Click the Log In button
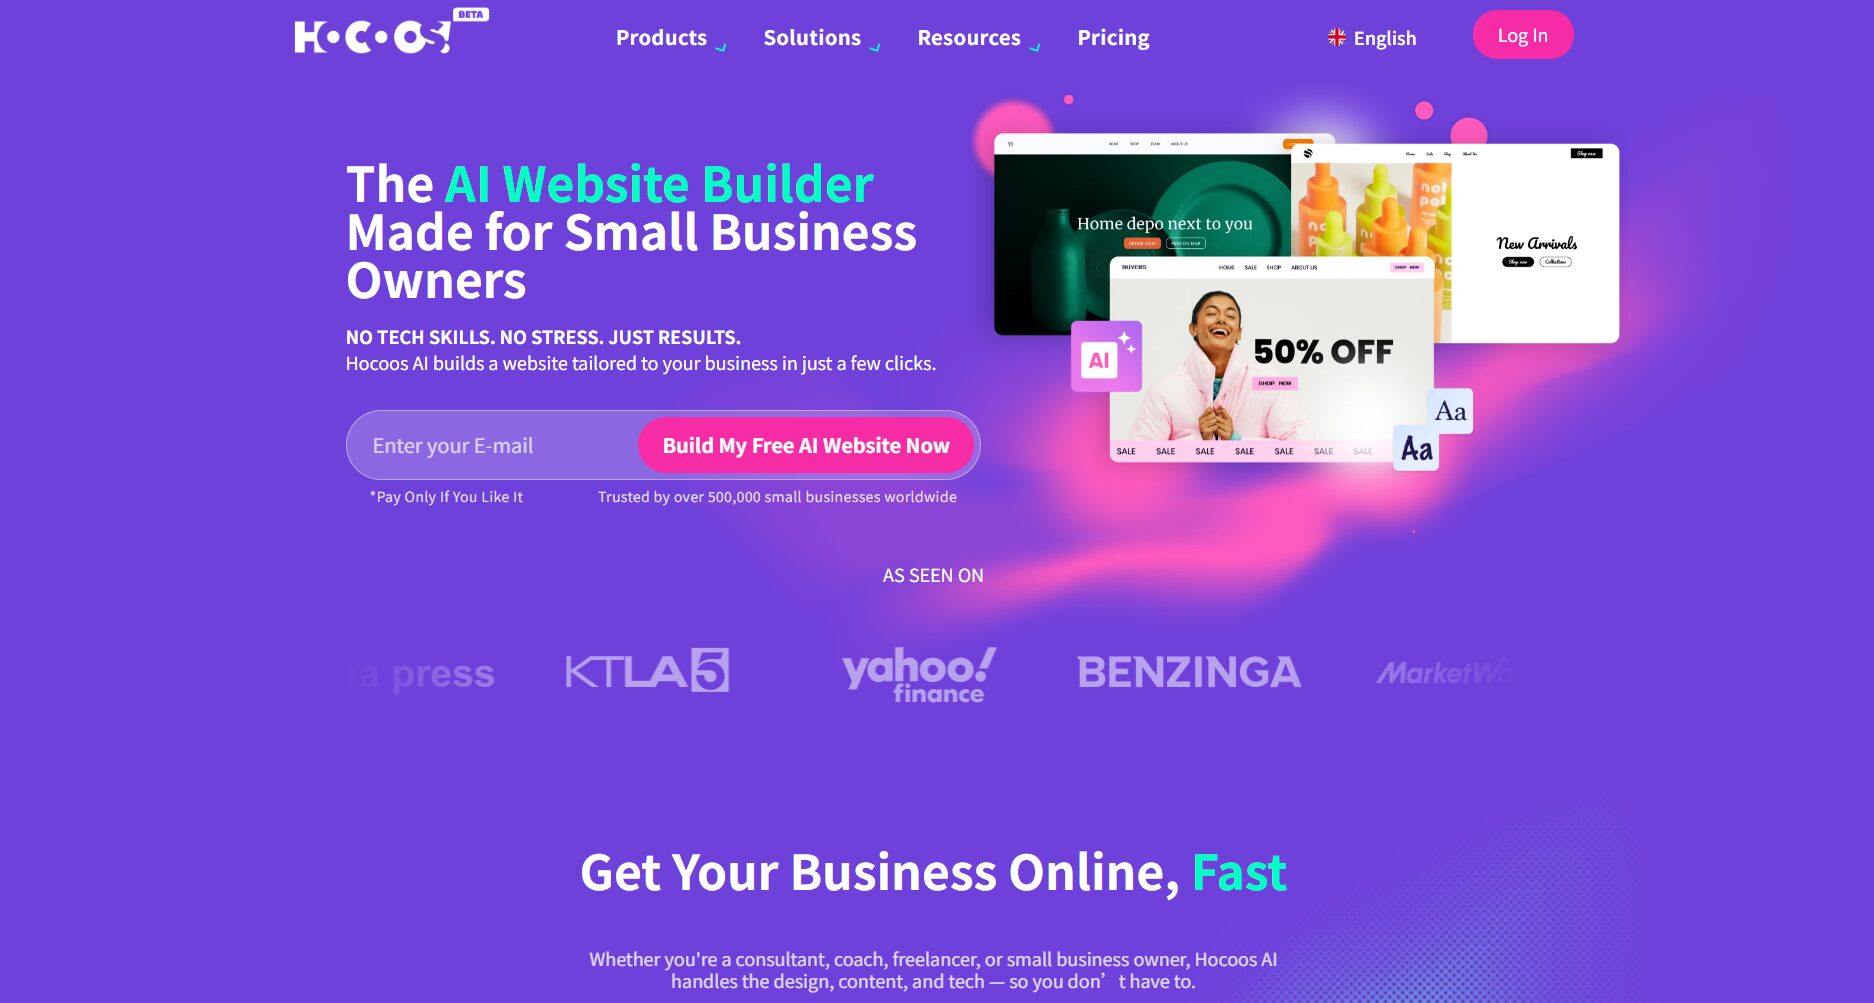This screenshot has height=1003, width=1874. [1523, 35]
